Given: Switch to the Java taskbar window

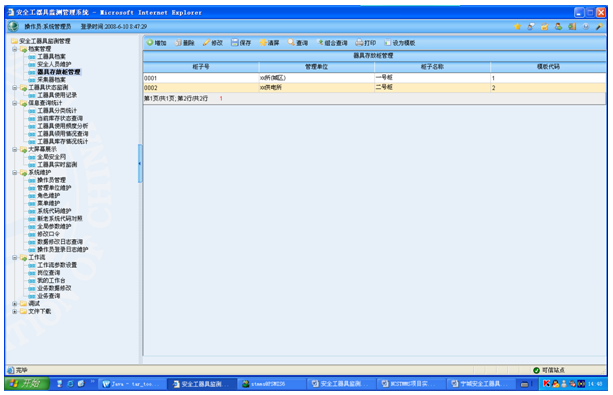Looking at the screenshot, I should tap(131, 384).
